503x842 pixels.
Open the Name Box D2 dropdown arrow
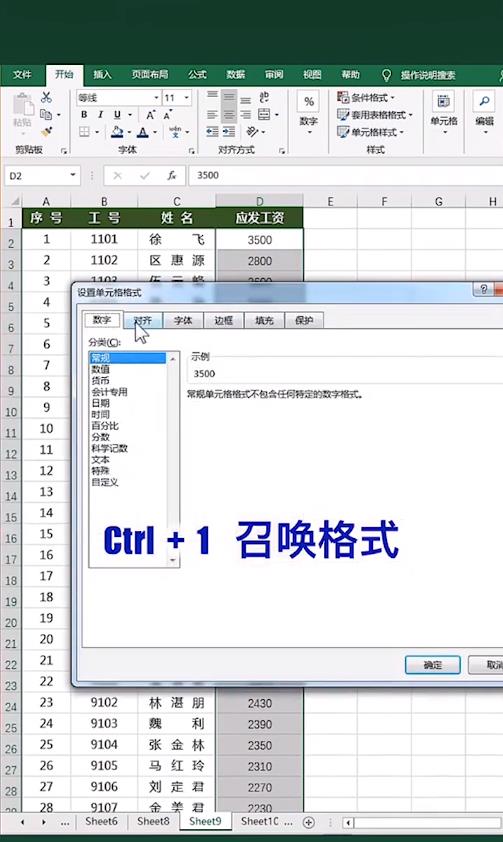pyautogui.click(x=72, y=176)
